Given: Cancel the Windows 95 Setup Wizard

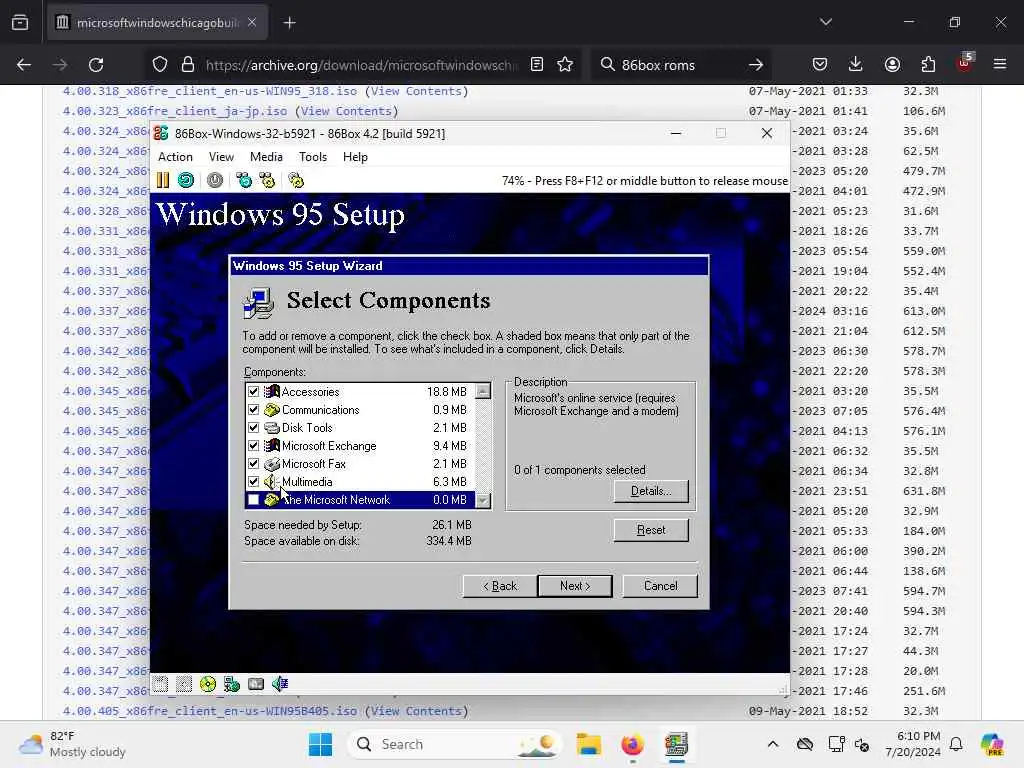Looking at the screenshot, I should [660, 586].
